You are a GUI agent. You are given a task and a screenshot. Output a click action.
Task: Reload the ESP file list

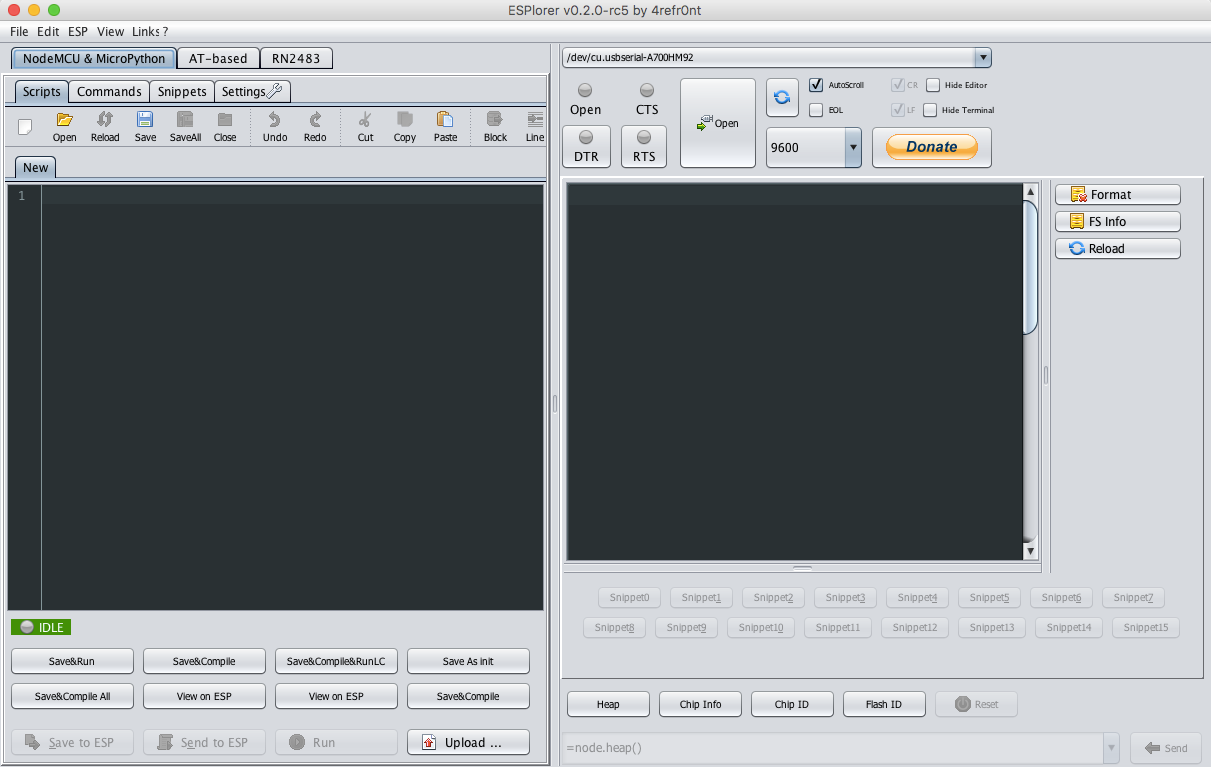coord(1118,248)
